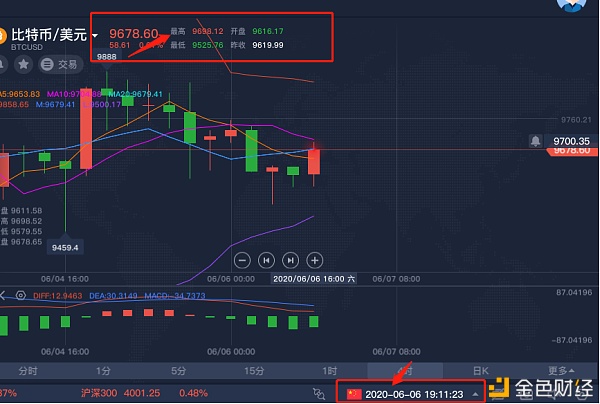This screenshot has height=404, width=600.
Task: Click the link icon in bottom status bar
Action: click(x=319, y=394)
